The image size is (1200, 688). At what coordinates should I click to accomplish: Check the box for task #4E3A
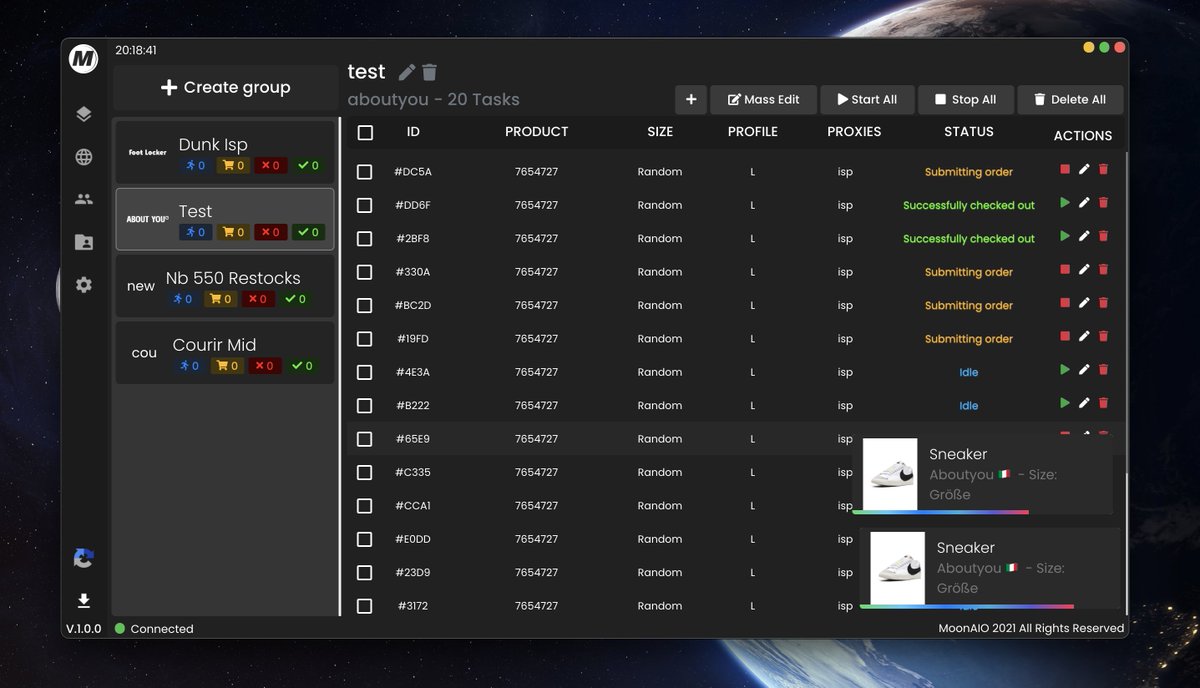click(x=365, y=372)
